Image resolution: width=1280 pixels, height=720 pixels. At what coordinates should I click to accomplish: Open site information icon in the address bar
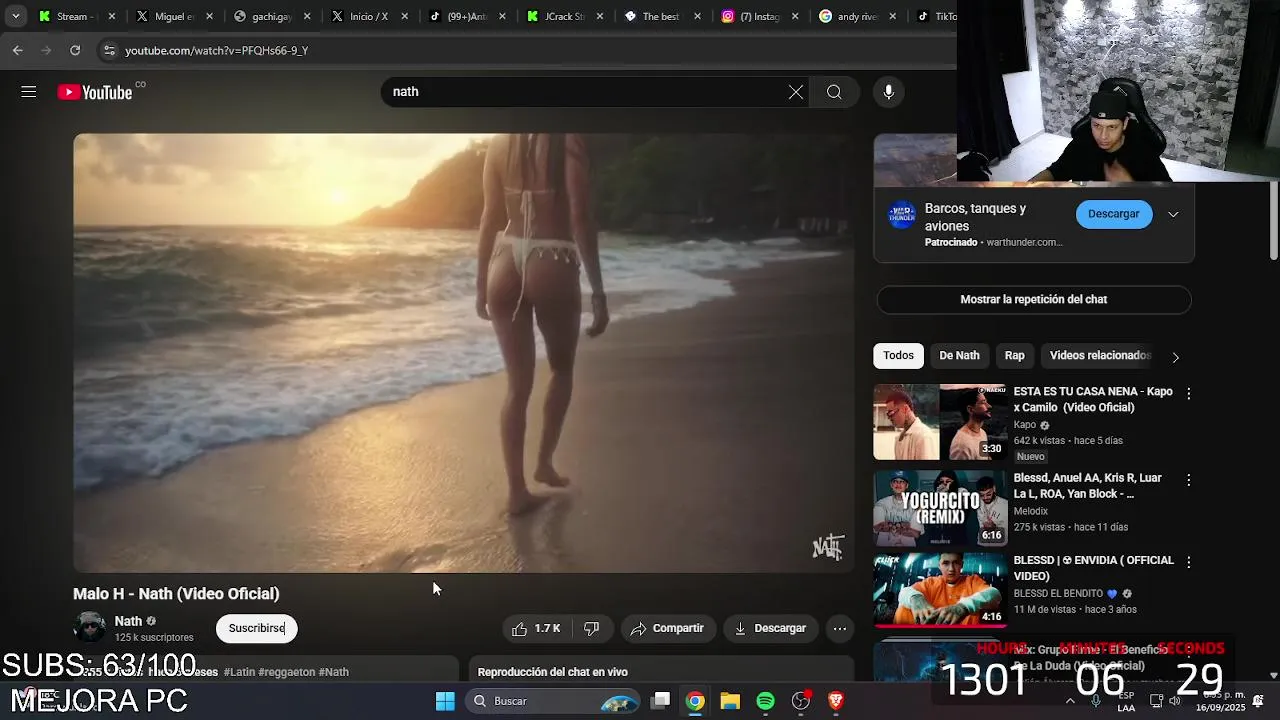tap(109, 50)
